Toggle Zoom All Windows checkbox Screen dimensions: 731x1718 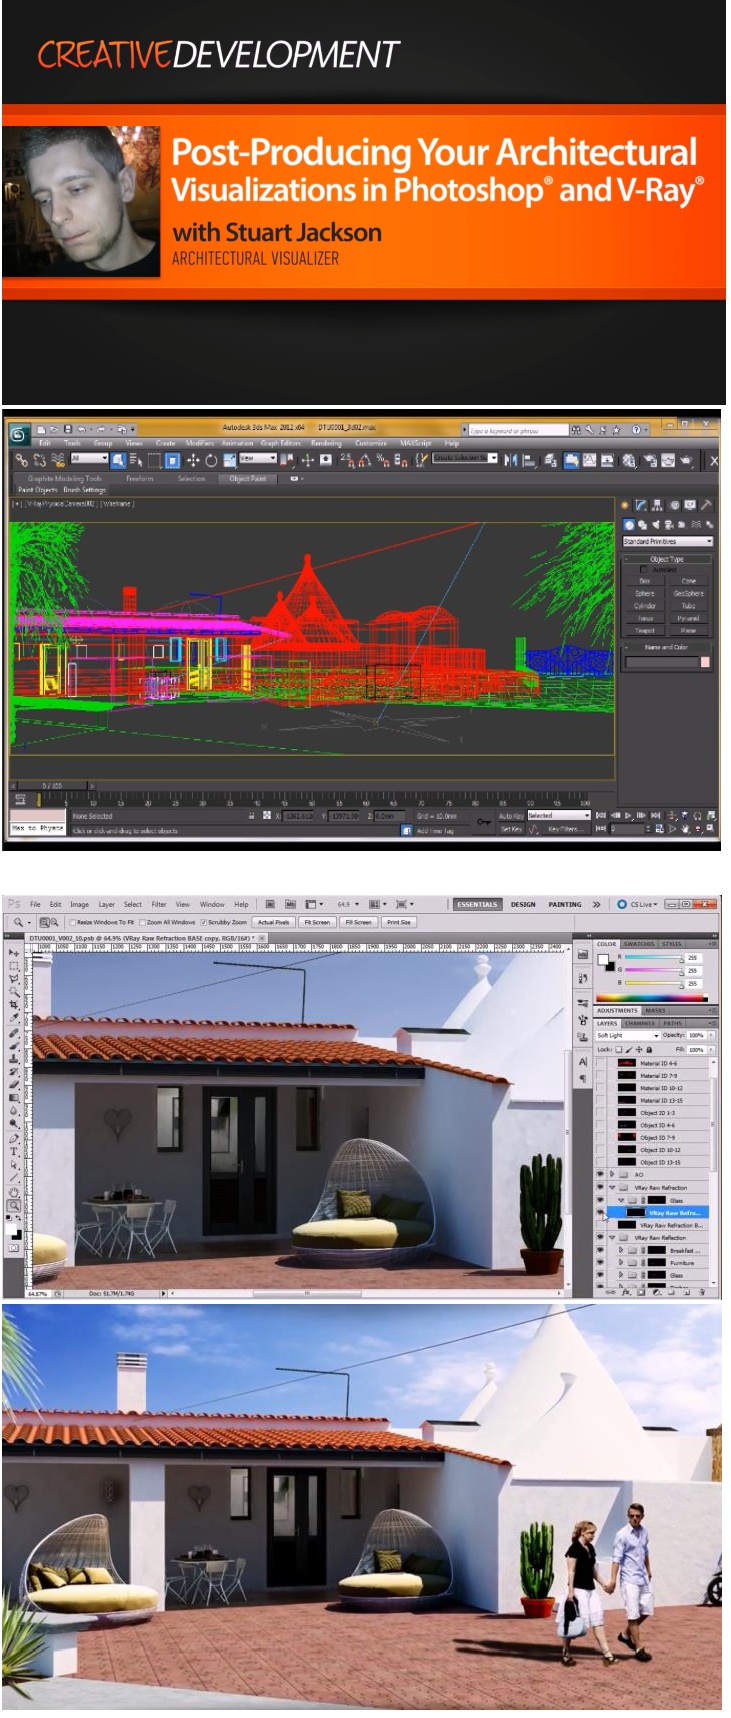point(142,922)
